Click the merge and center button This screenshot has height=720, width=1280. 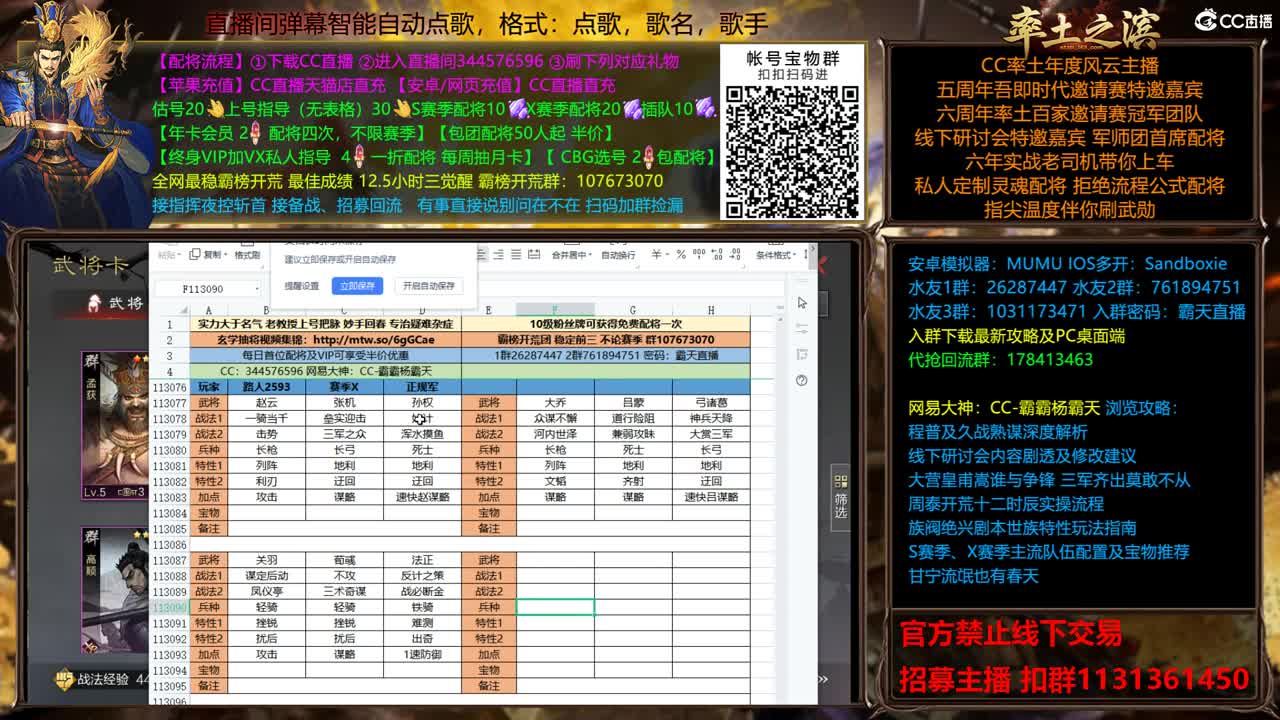[570, 255]
